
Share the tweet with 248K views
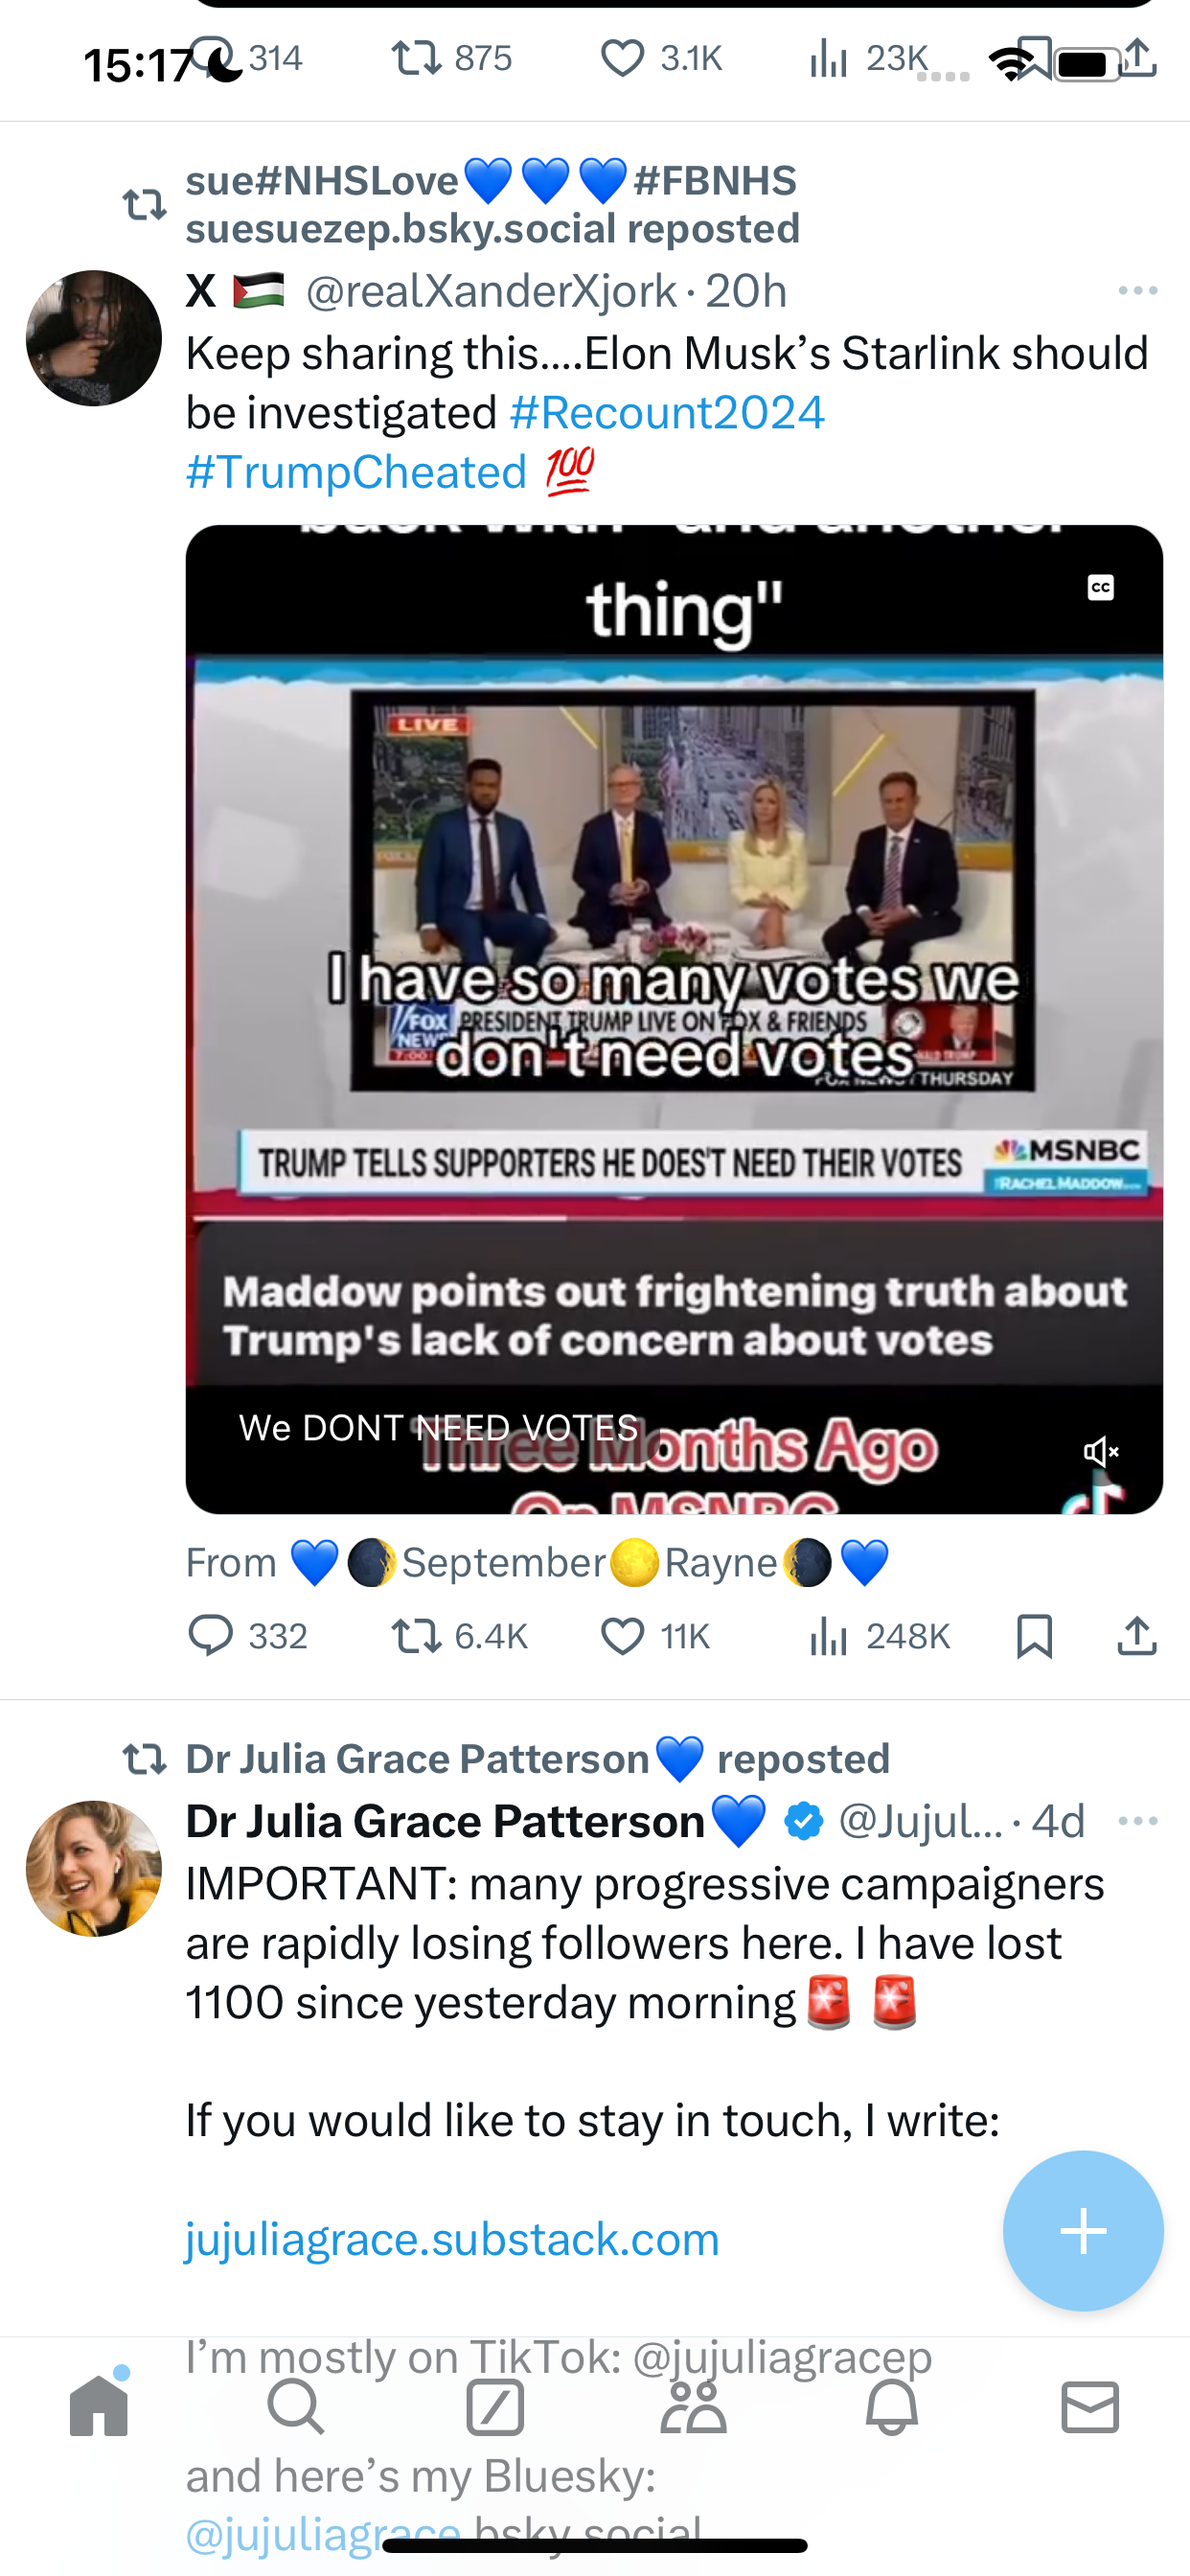pos(1137,1637)
